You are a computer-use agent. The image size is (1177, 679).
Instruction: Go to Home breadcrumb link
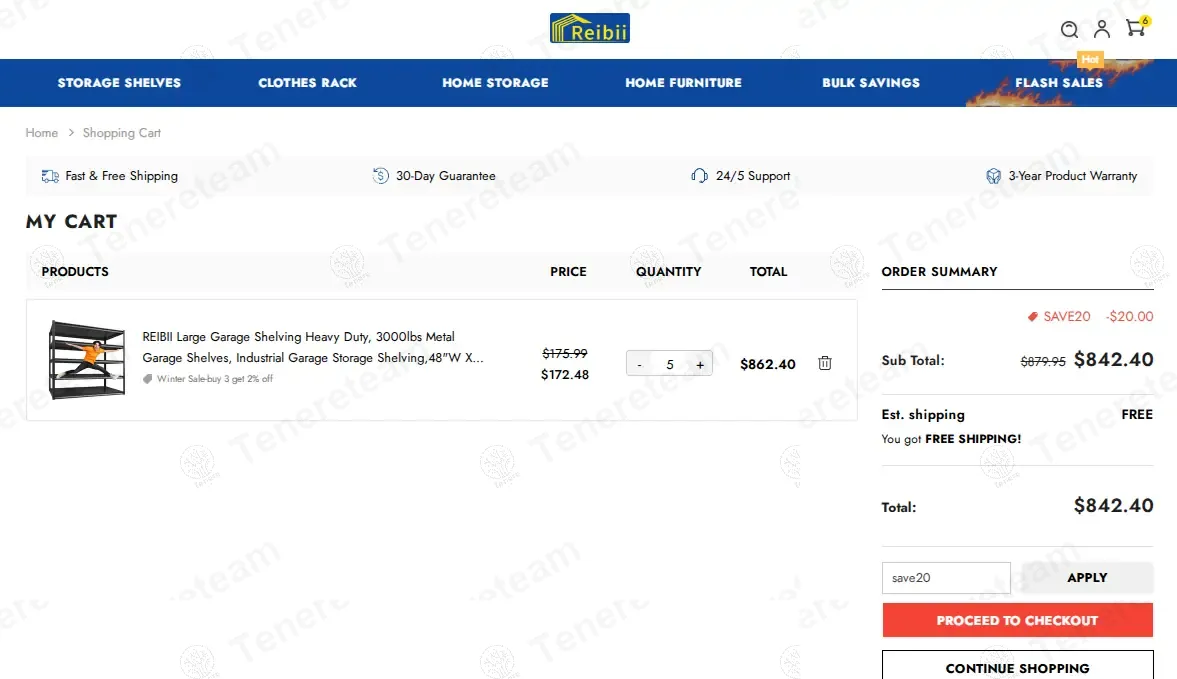42,133
